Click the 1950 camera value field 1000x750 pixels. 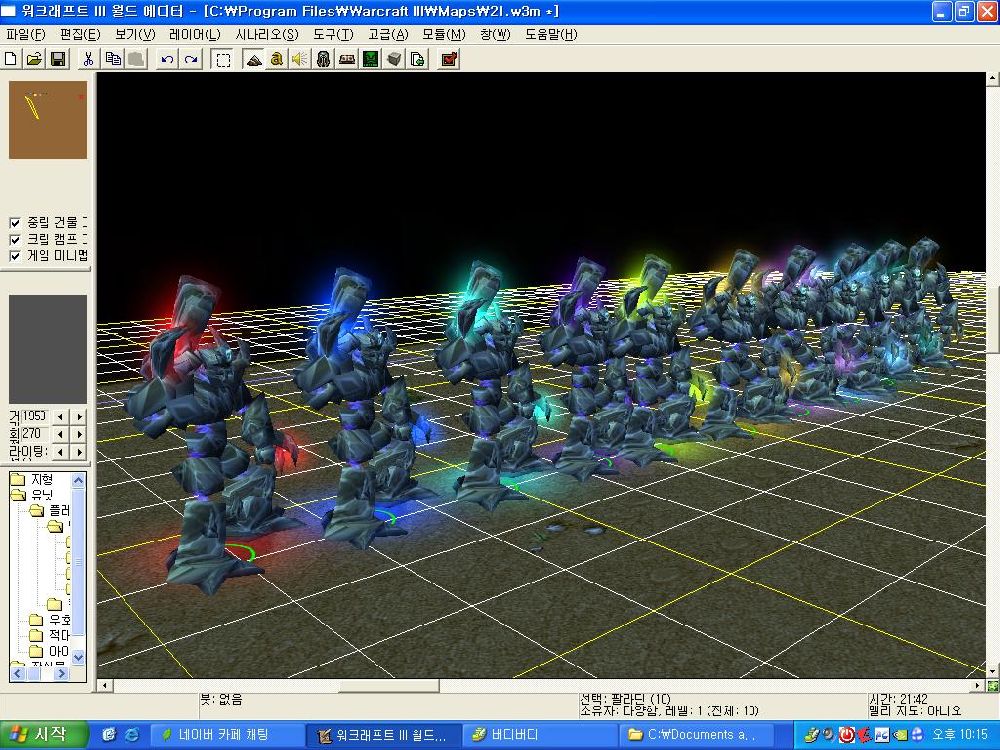click(34, 416)
